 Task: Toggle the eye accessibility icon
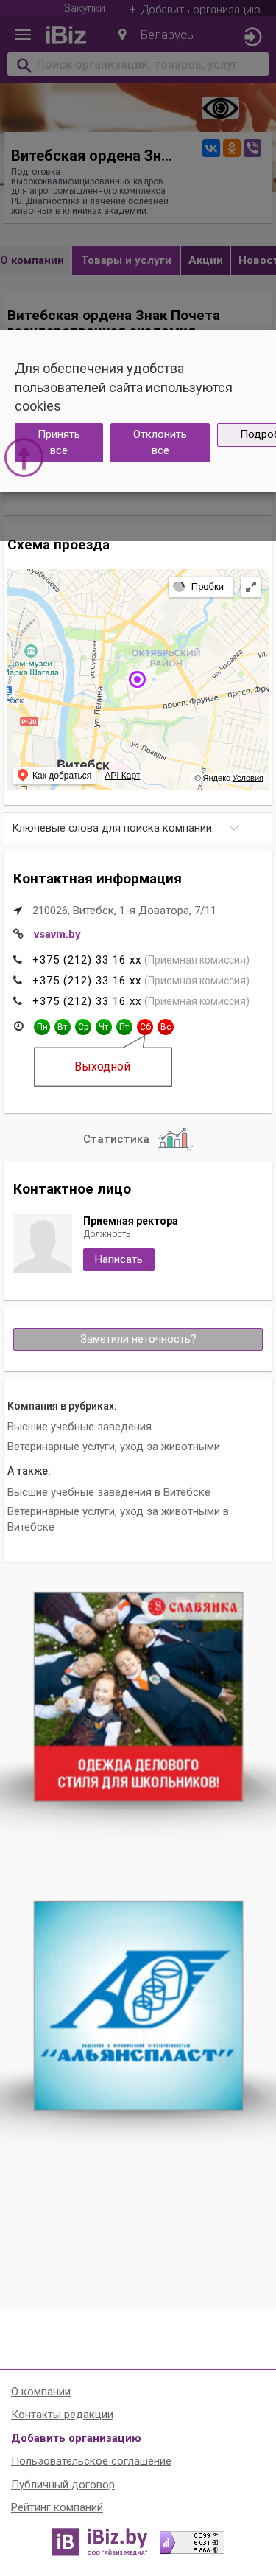click(x=220, y=108)
